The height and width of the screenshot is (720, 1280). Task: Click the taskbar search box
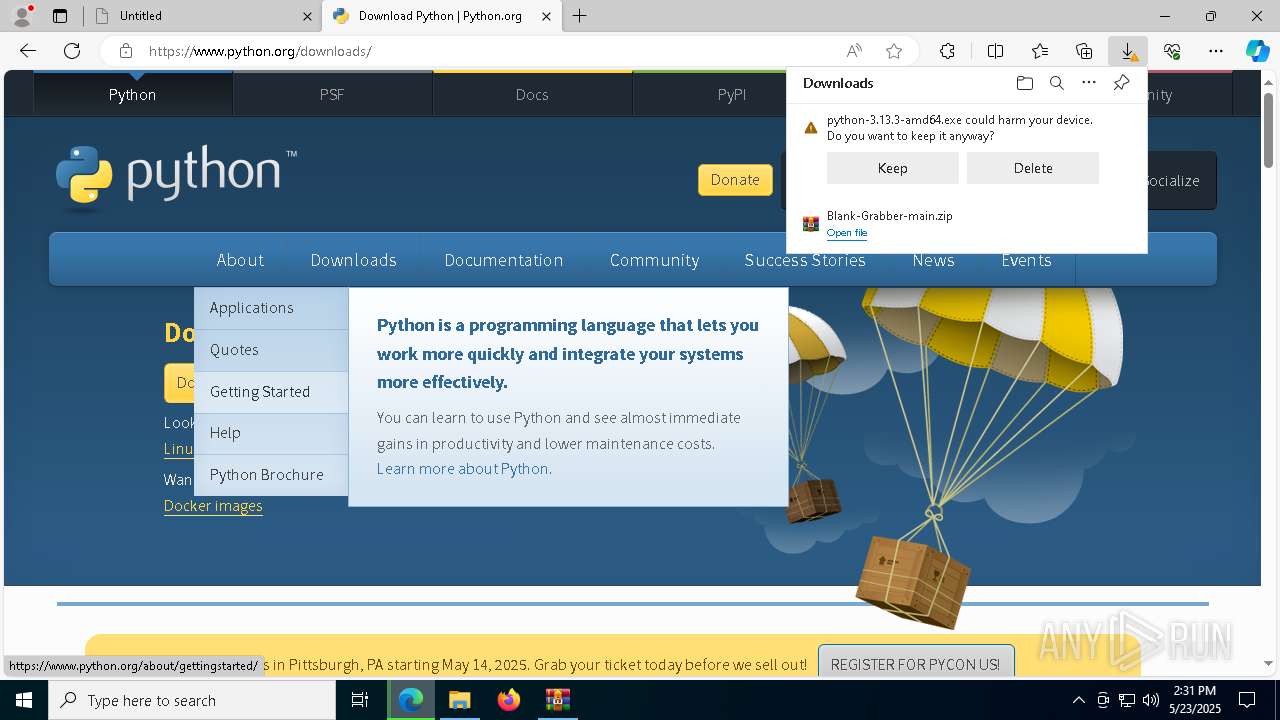[x=192, y=700]
